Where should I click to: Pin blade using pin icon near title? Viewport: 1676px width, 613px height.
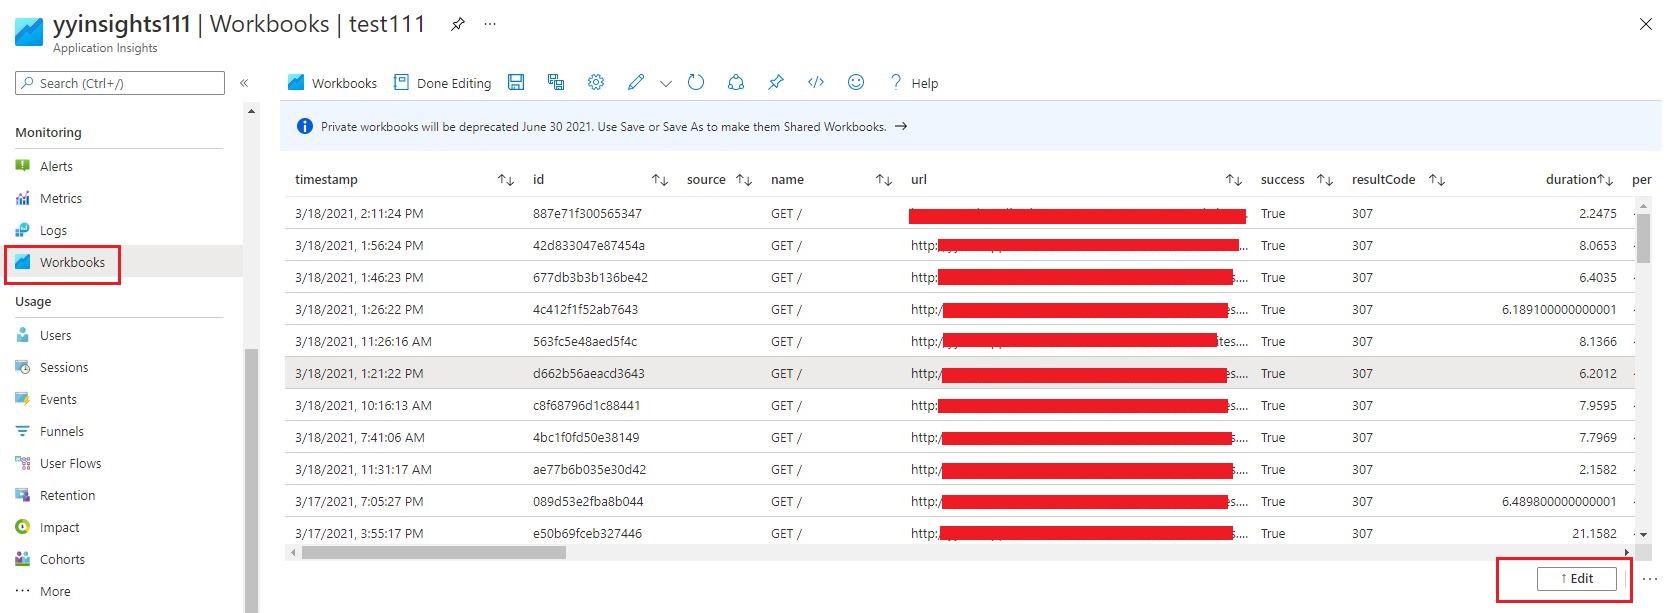pos(458,24)
